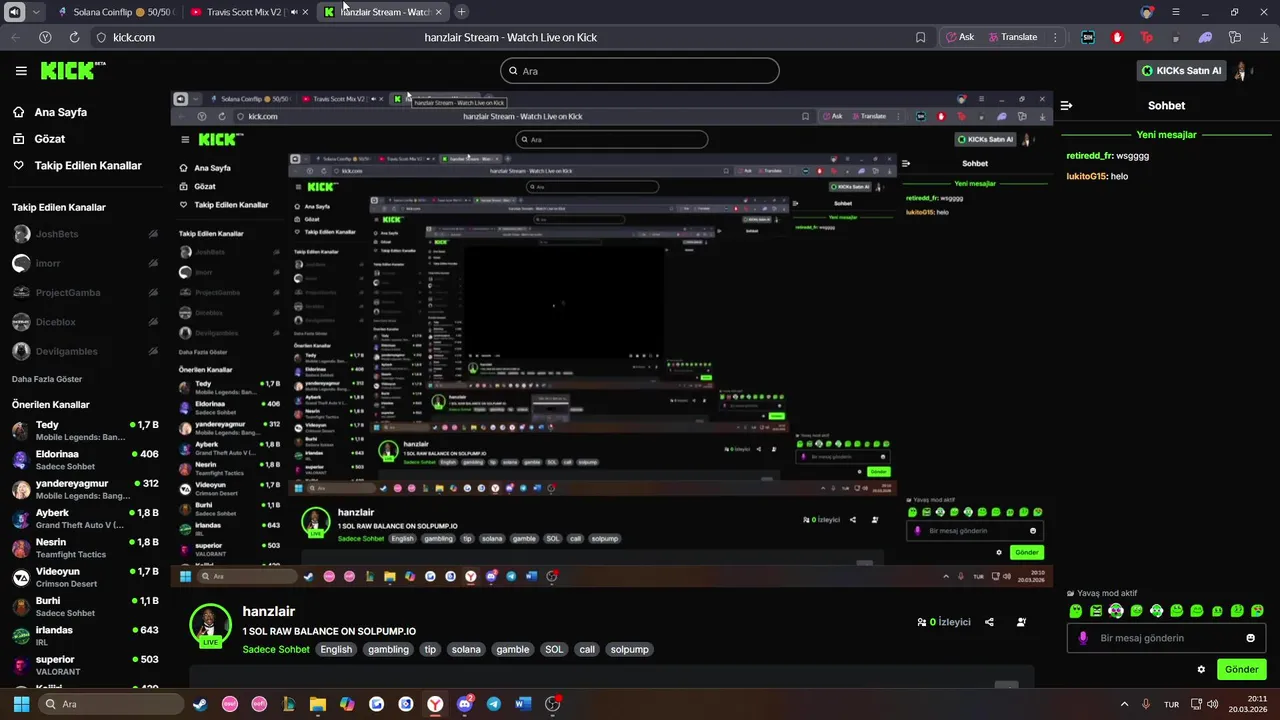
Task: Open the user profile avatar menu
Action: point(1242,71)
